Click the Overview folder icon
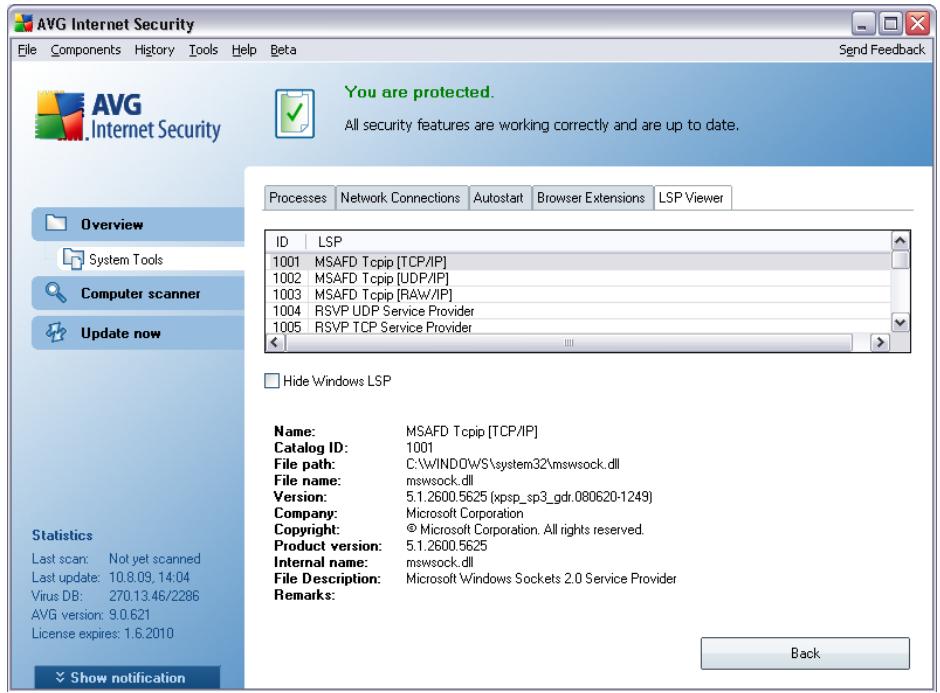Viewport: 940px width, 693px height. pyautogui.click(x=56, y=223)
